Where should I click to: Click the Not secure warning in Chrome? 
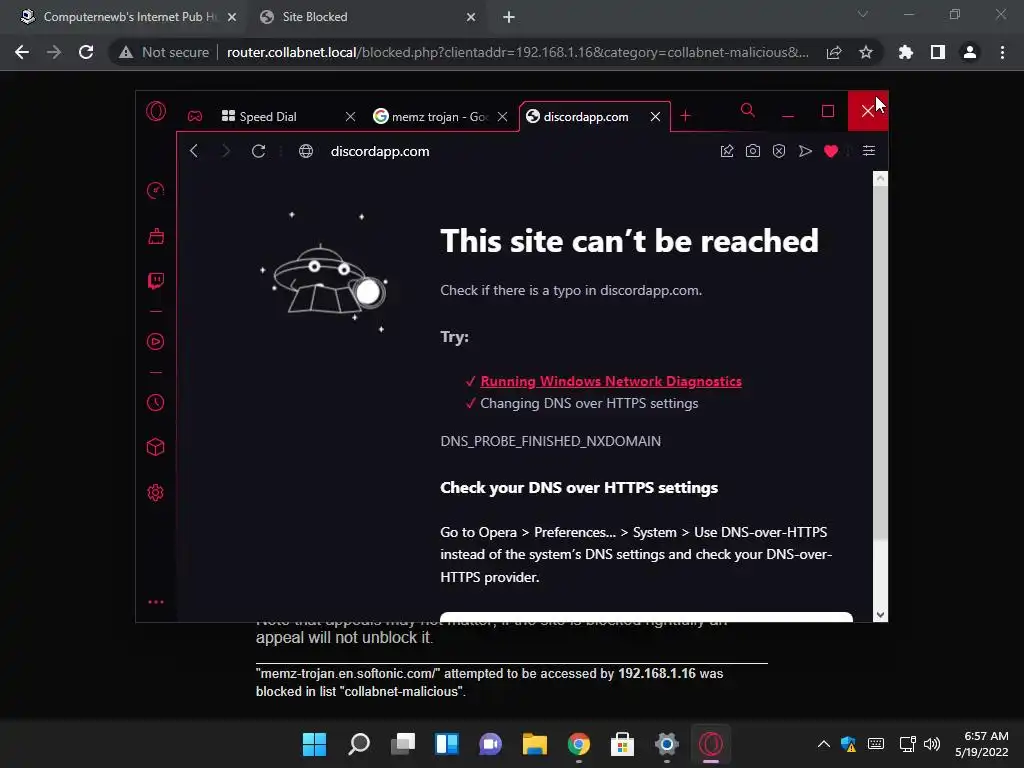pos(164,52)
